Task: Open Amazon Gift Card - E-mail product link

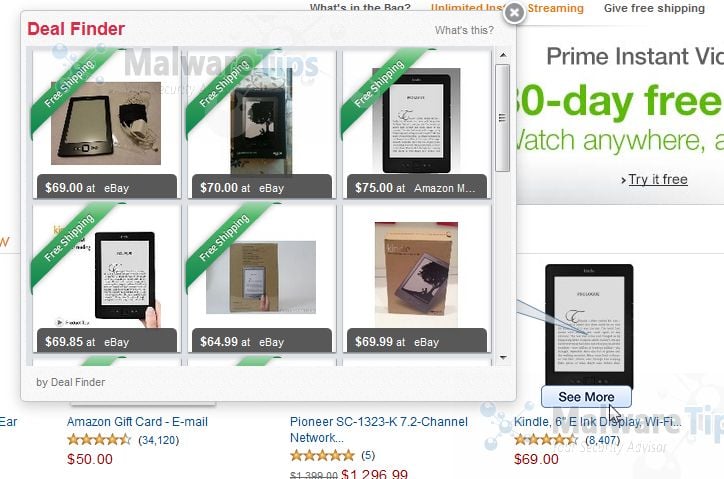Action: coord(137,422)
